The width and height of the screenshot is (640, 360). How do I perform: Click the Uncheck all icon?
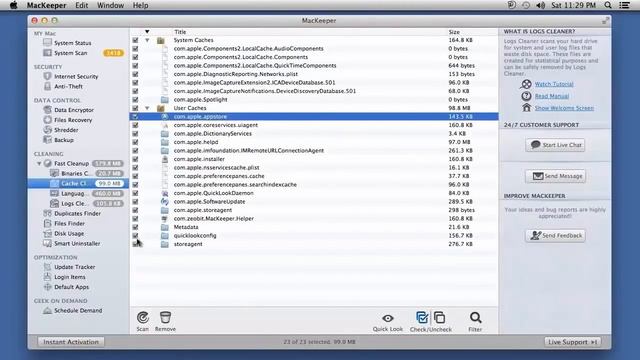(440, 318)
